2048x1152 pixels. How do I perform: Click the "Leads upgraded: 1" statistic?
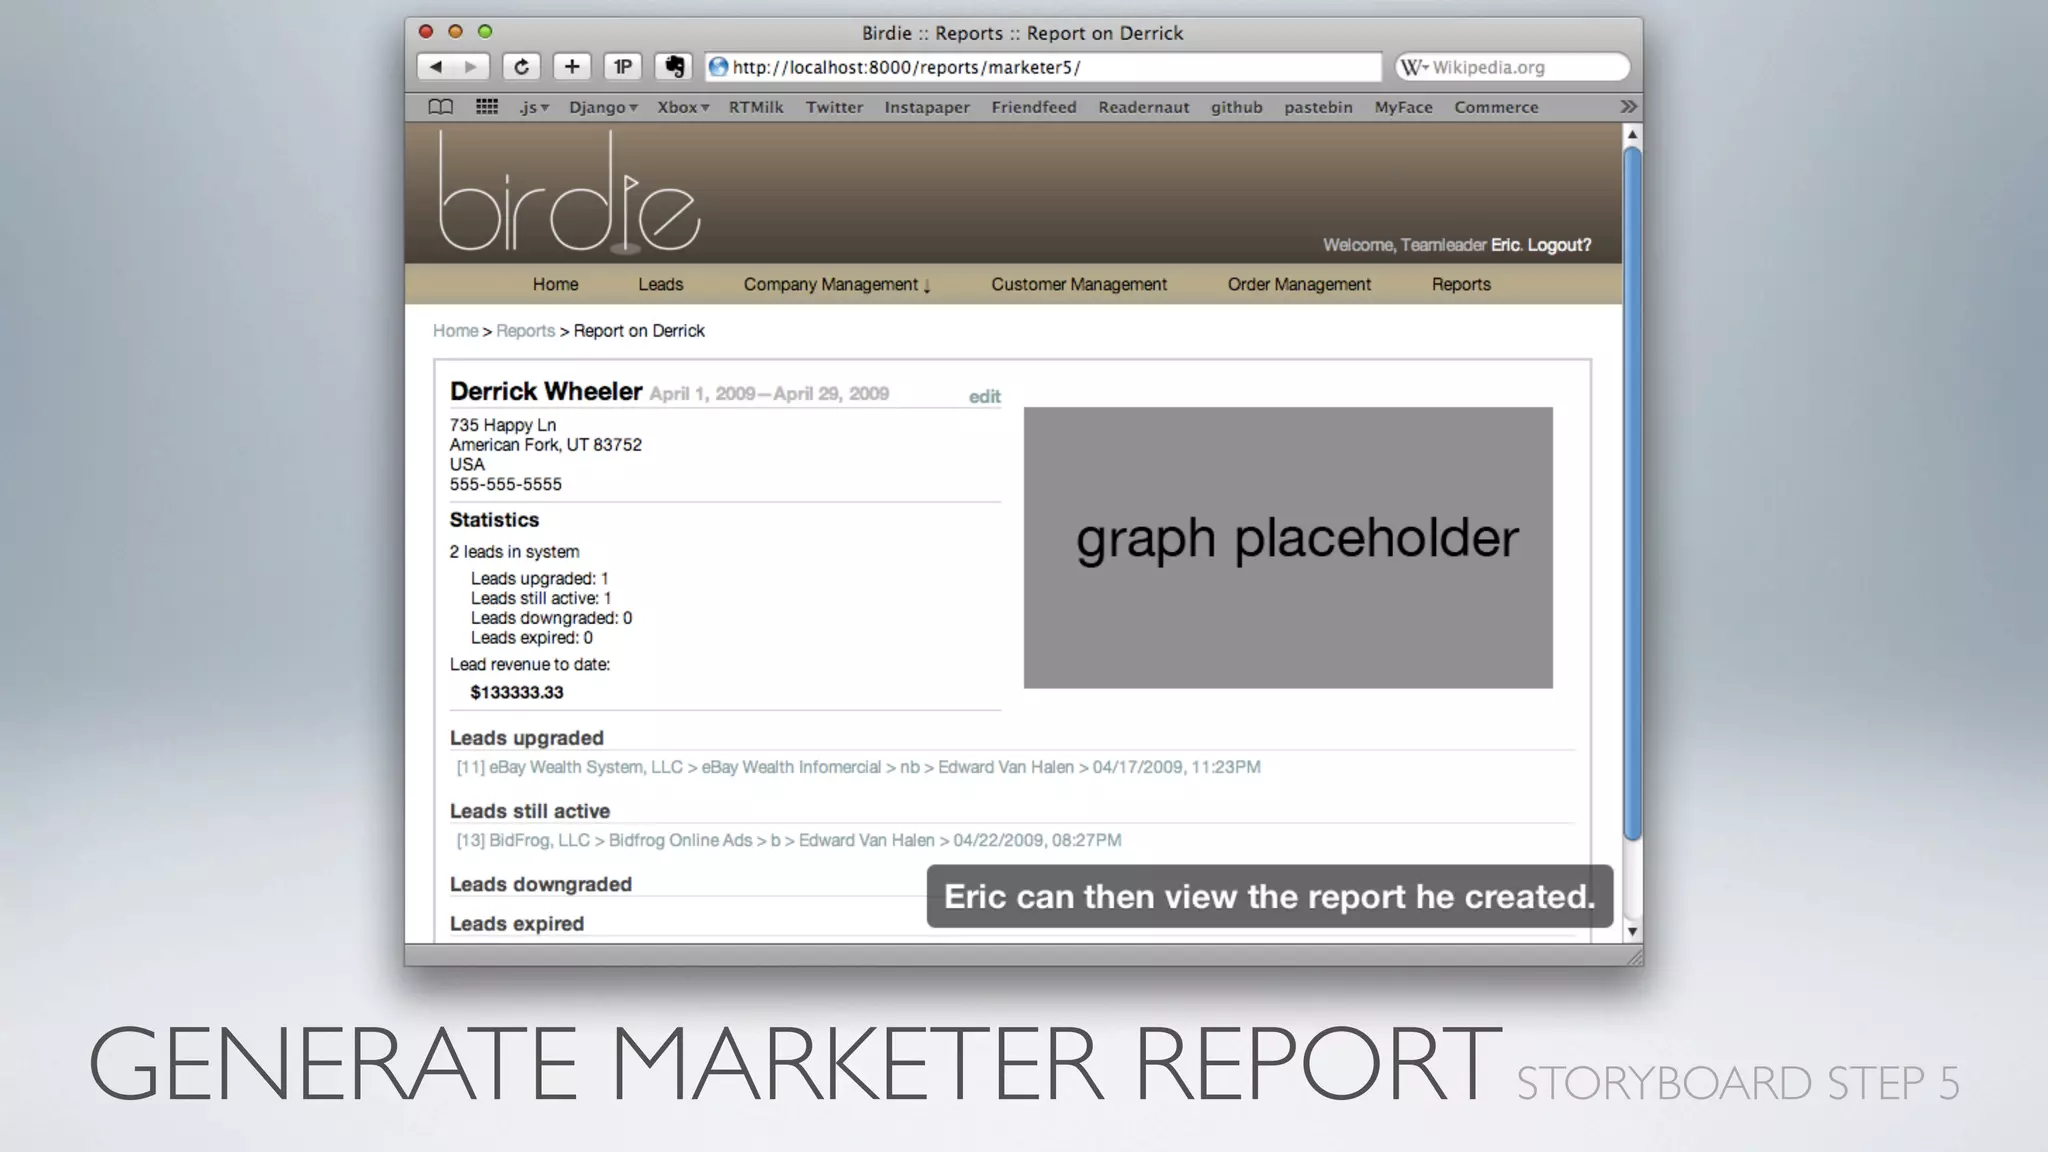539,578
